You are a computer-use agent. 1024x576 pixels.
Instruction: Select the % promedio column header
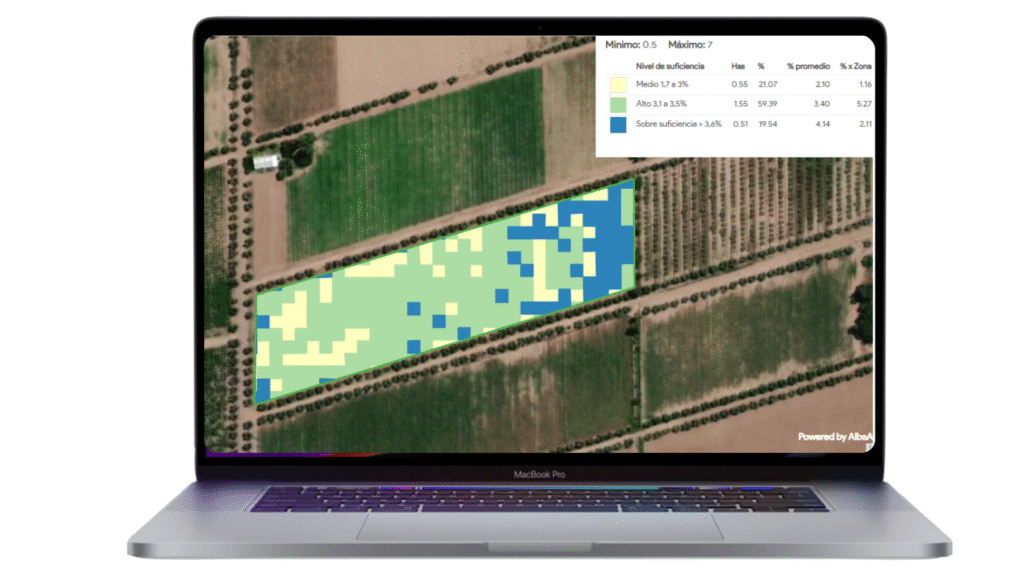click(x=808, y=66)
